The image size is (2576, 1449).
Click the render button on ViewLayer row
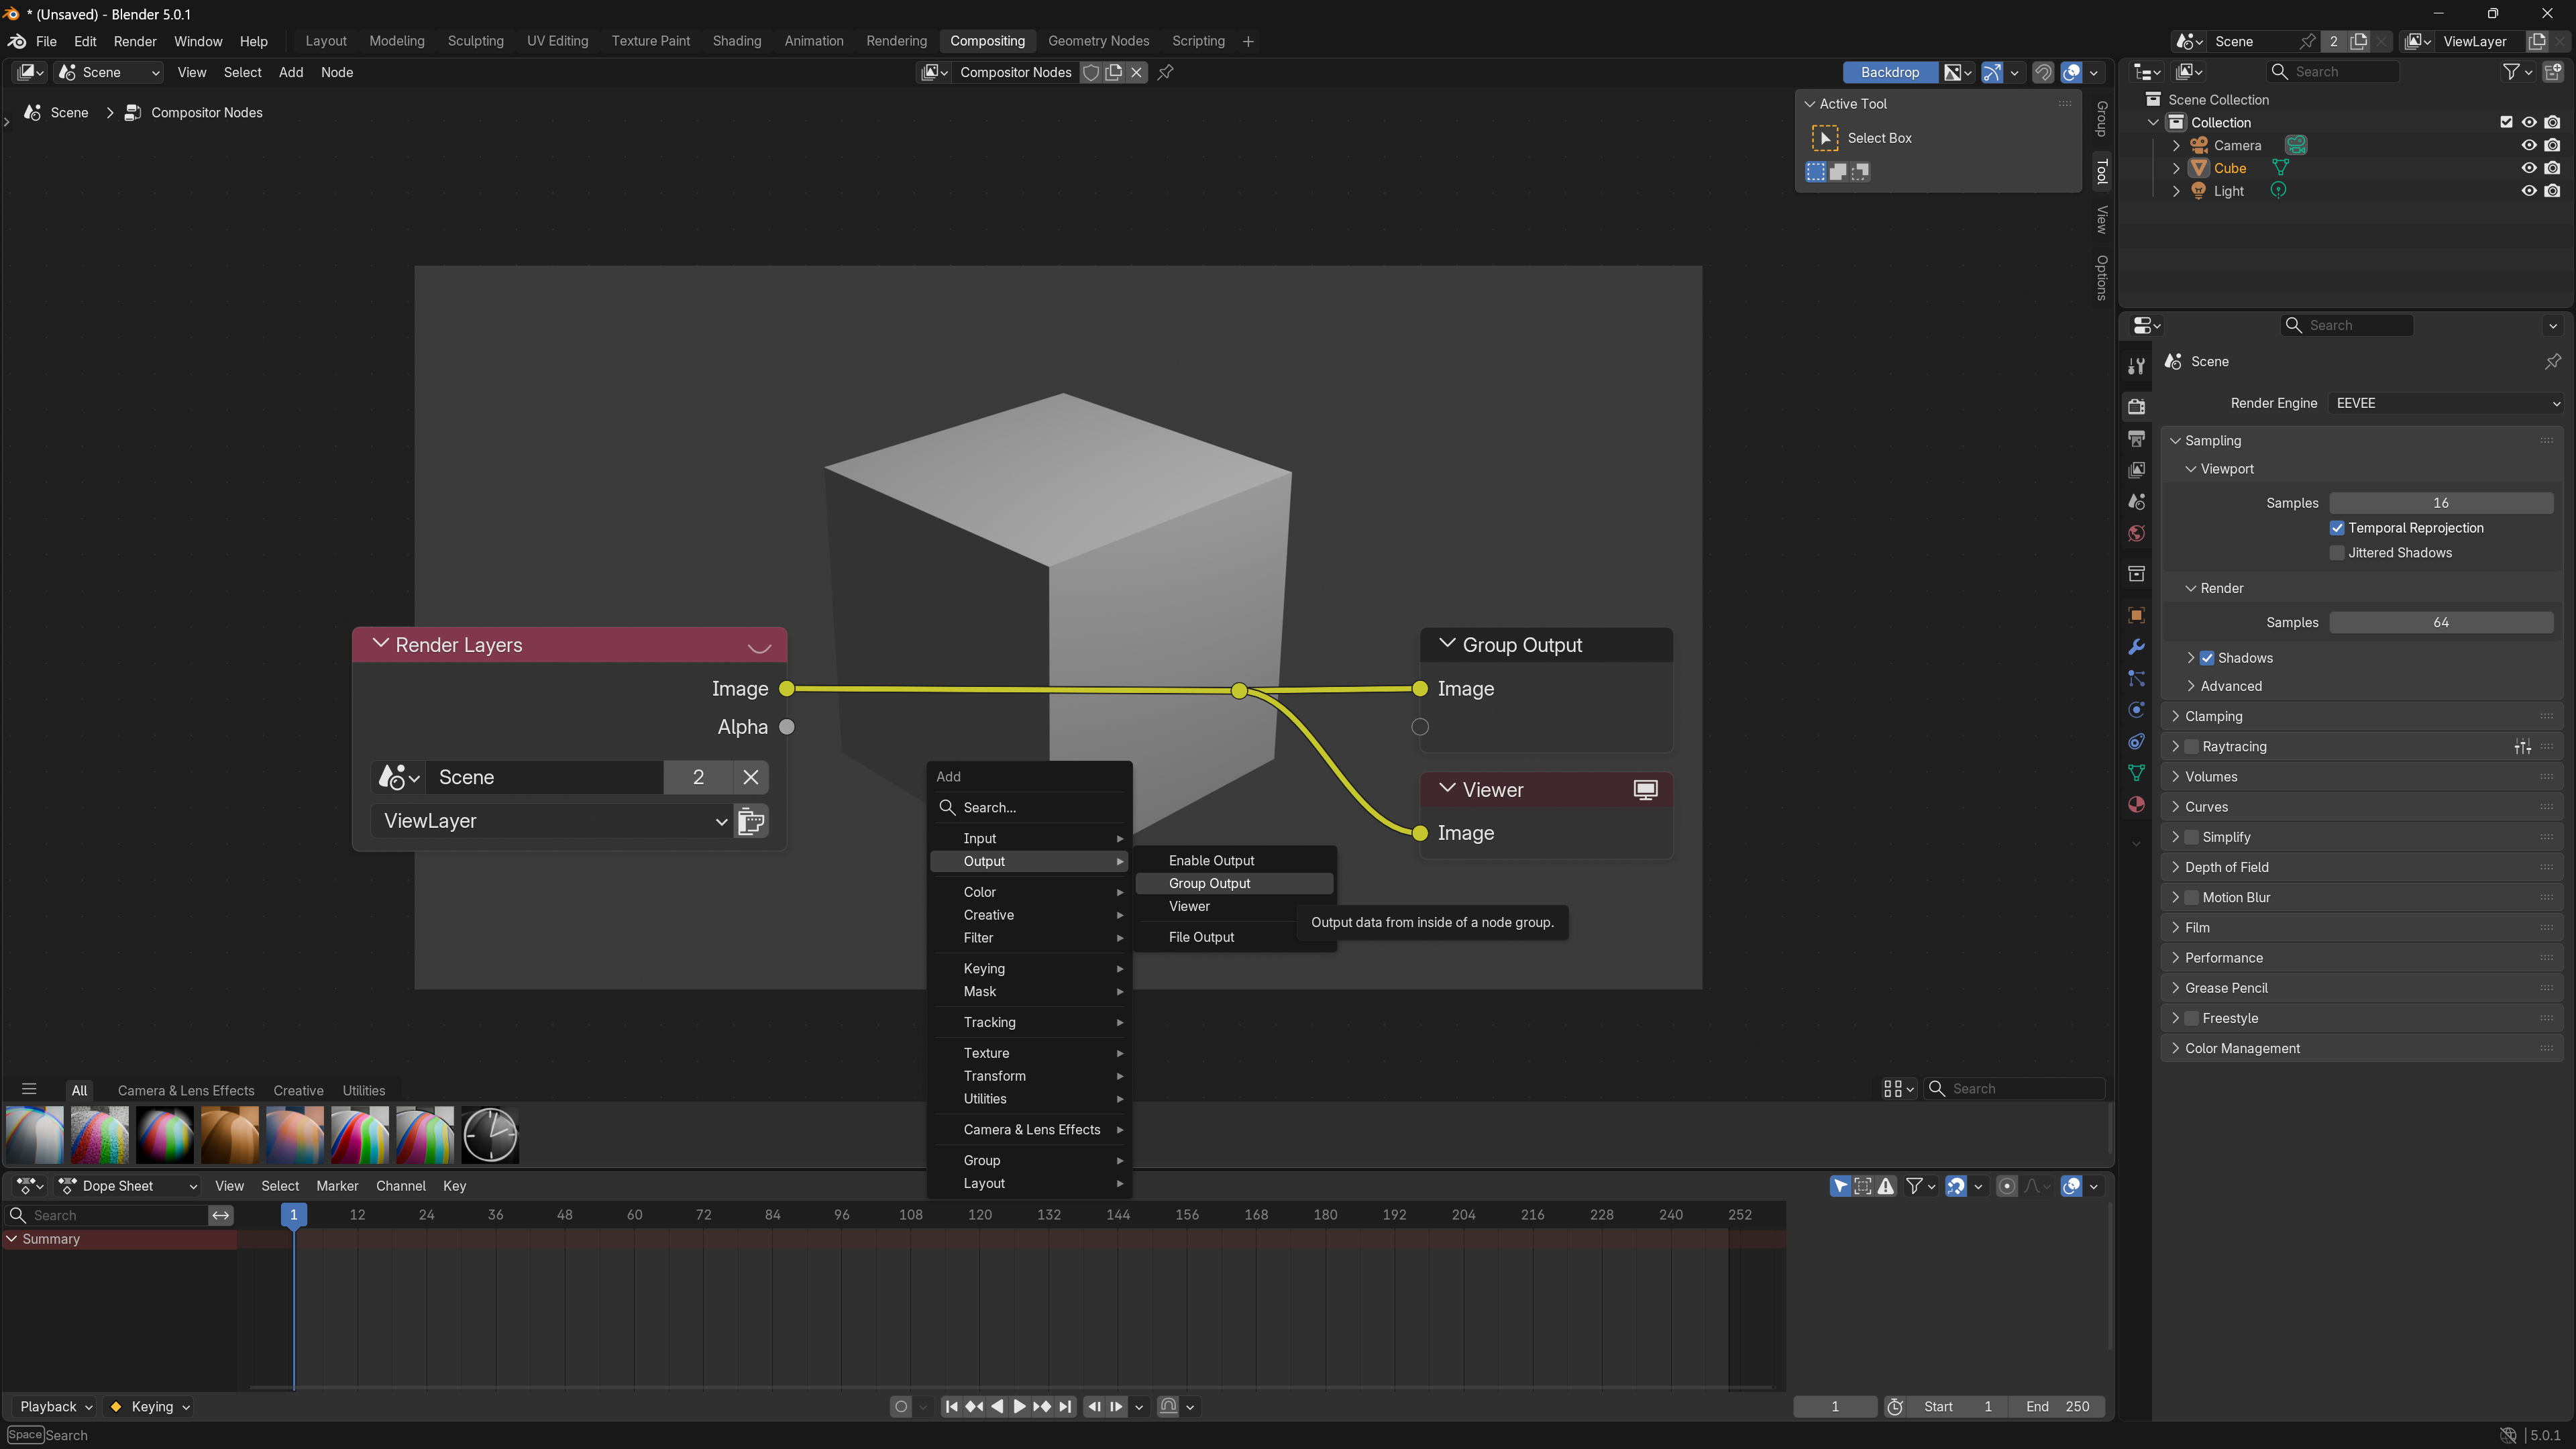(x=751, y=821)
